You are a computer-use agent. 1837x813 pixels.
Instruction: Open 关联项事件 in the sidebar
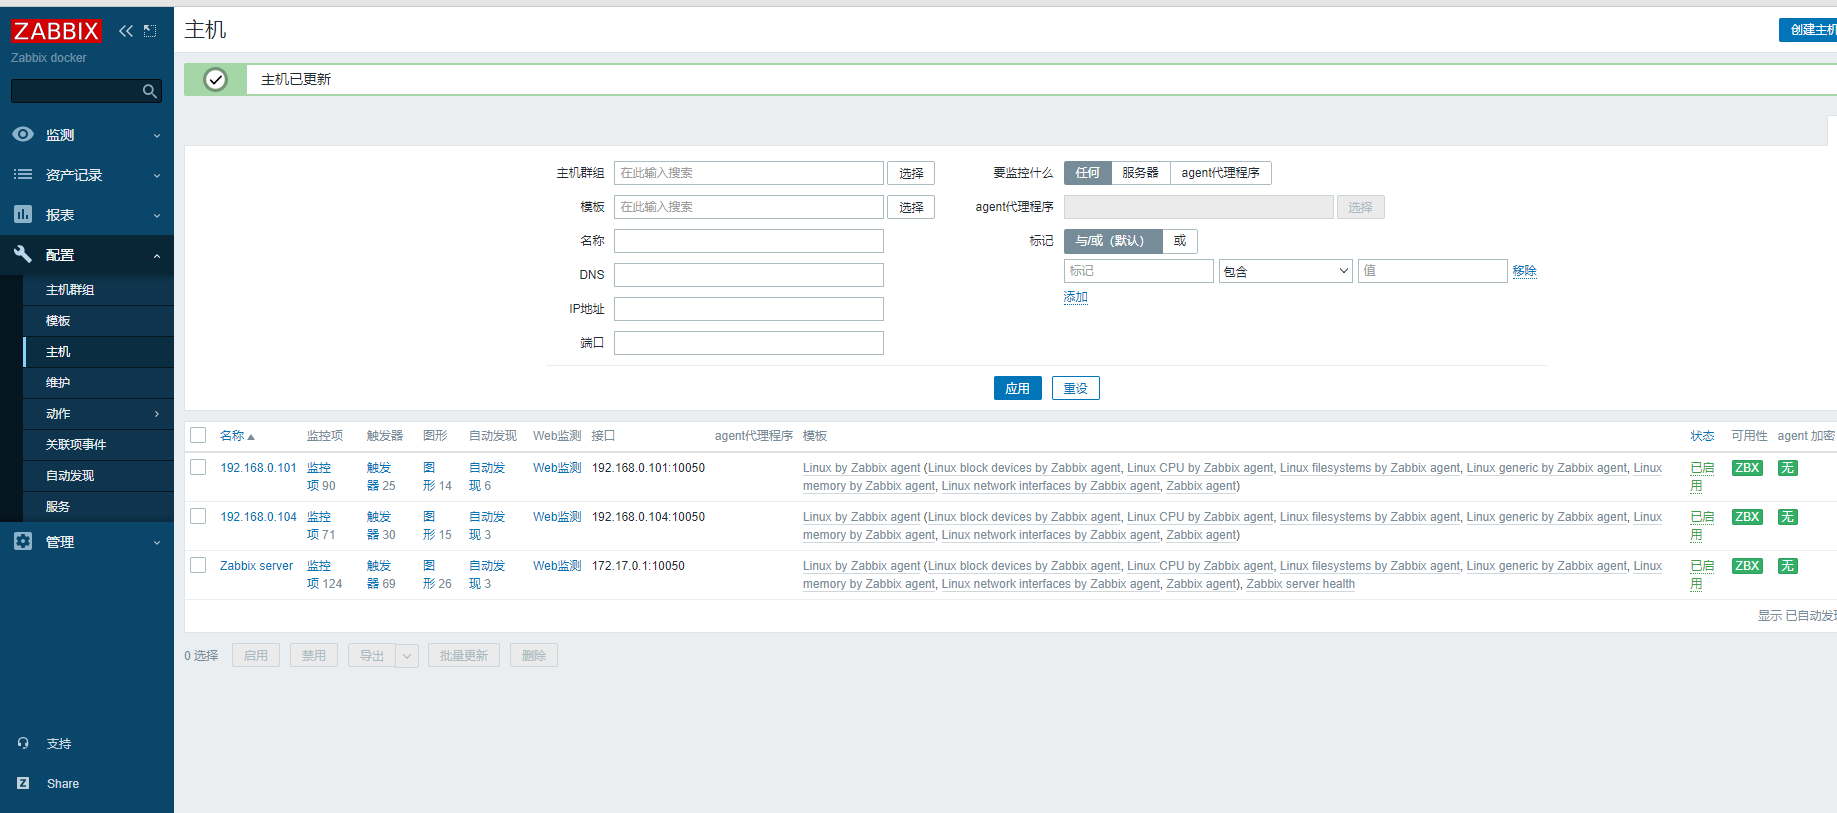click(x=76, y=445)
